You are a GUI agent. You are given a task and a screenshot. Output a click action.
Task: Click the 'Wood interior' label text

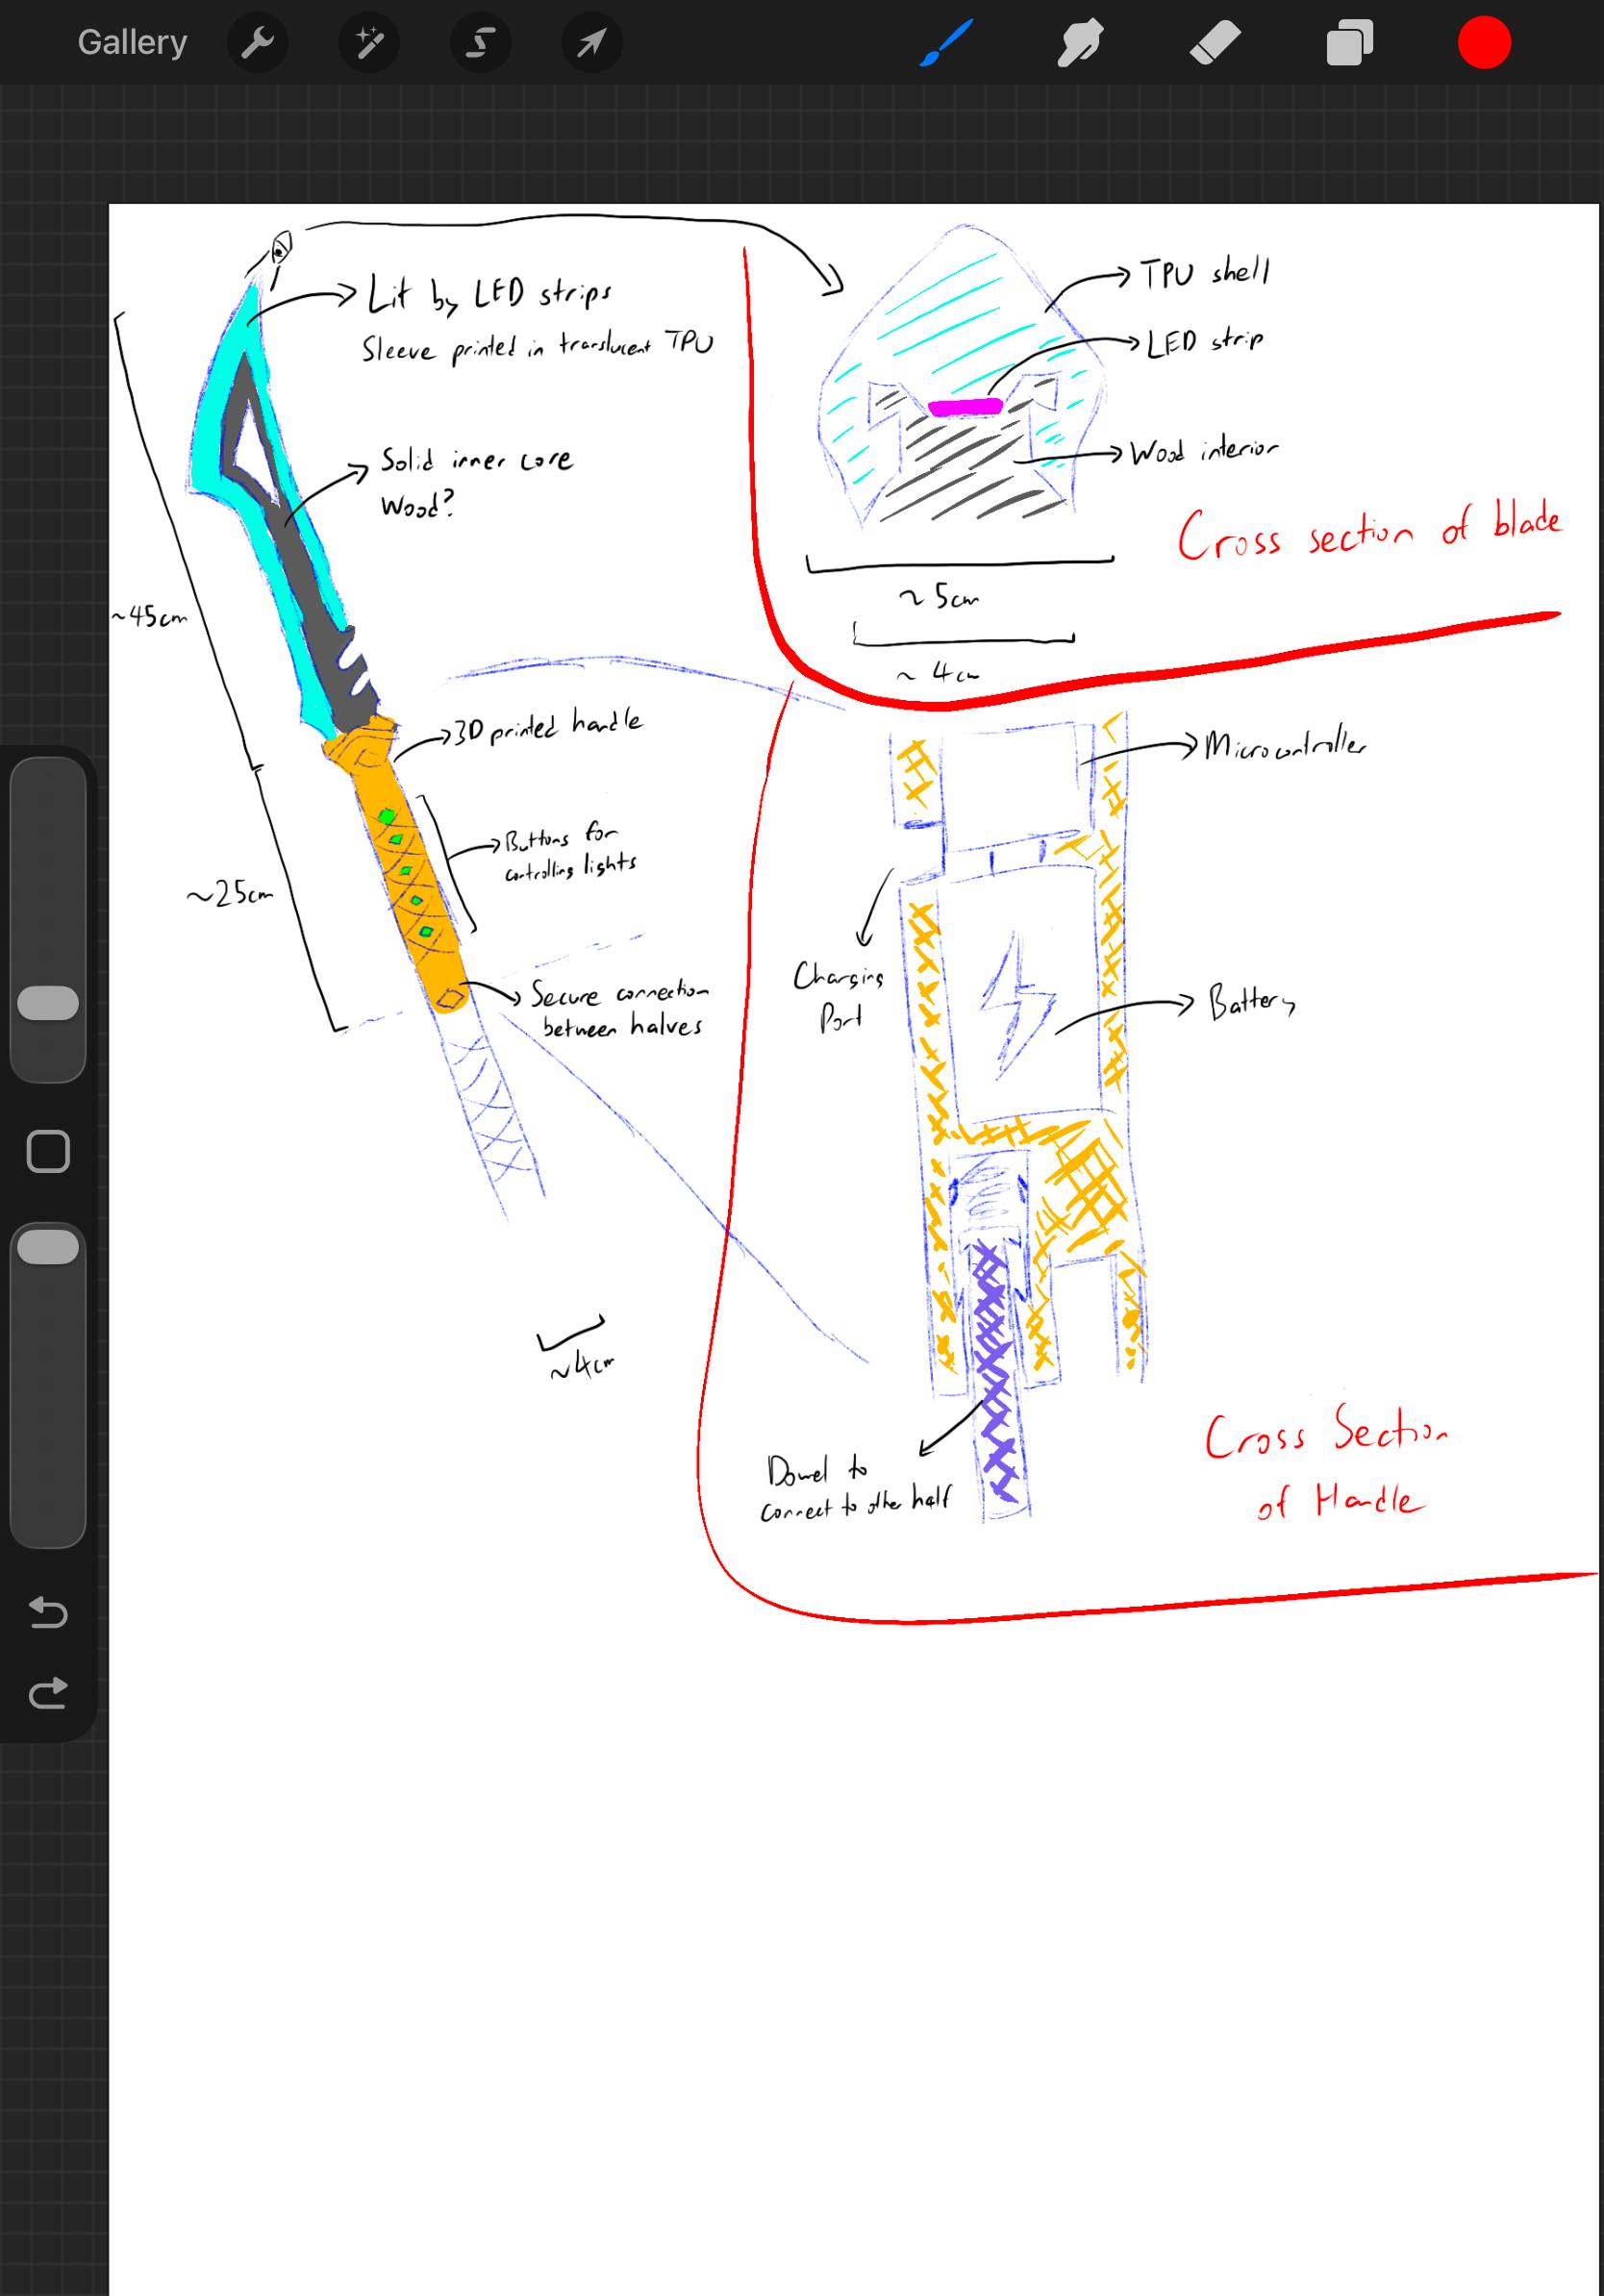tap(1204, 451)
